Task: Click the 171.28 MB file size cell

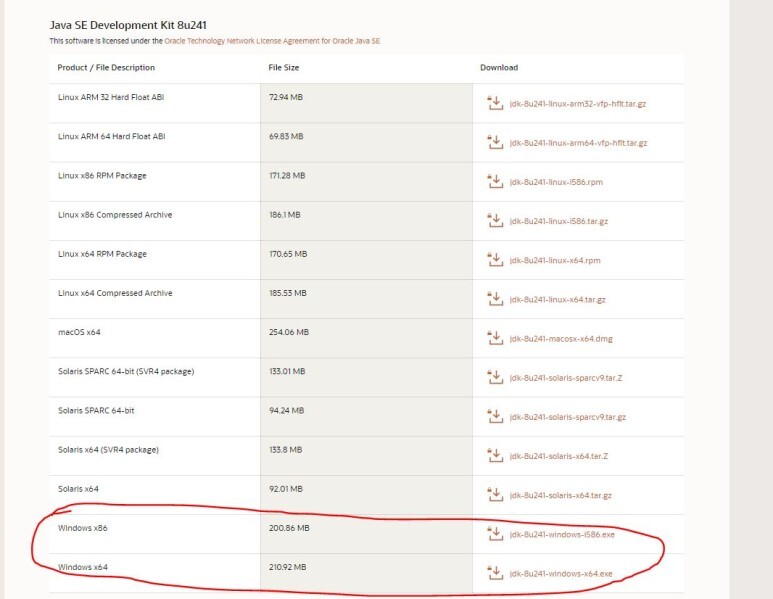Action: 366,181
